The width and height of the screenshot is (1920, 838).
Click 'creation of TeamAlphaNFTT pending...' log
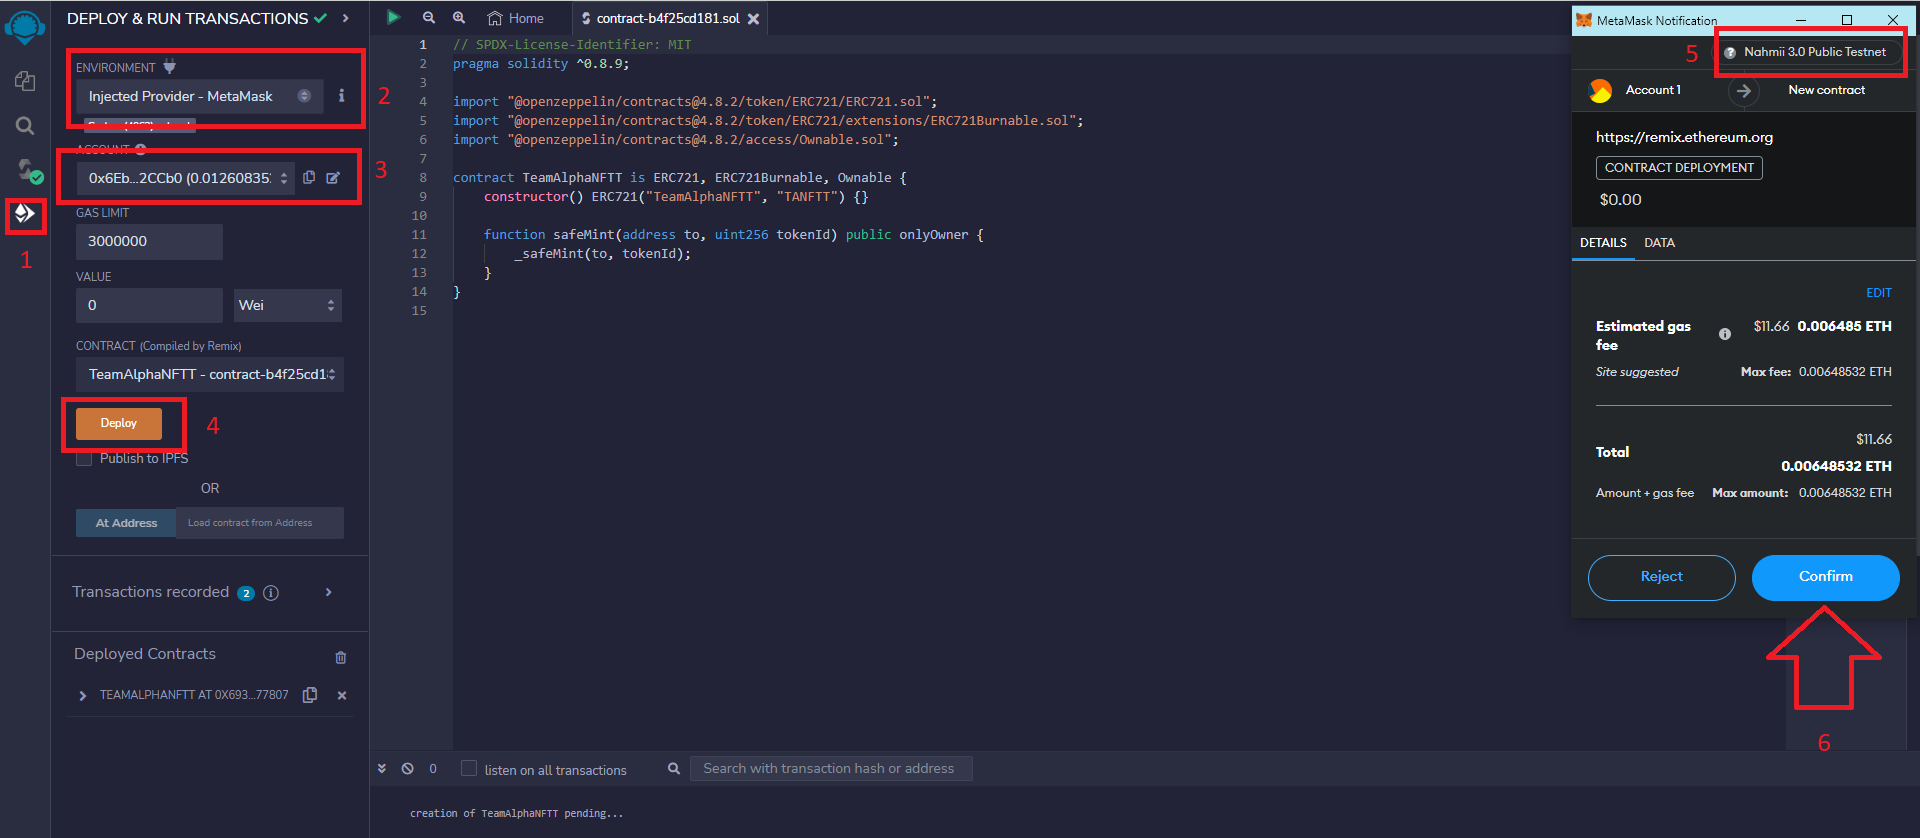[516, 814]
